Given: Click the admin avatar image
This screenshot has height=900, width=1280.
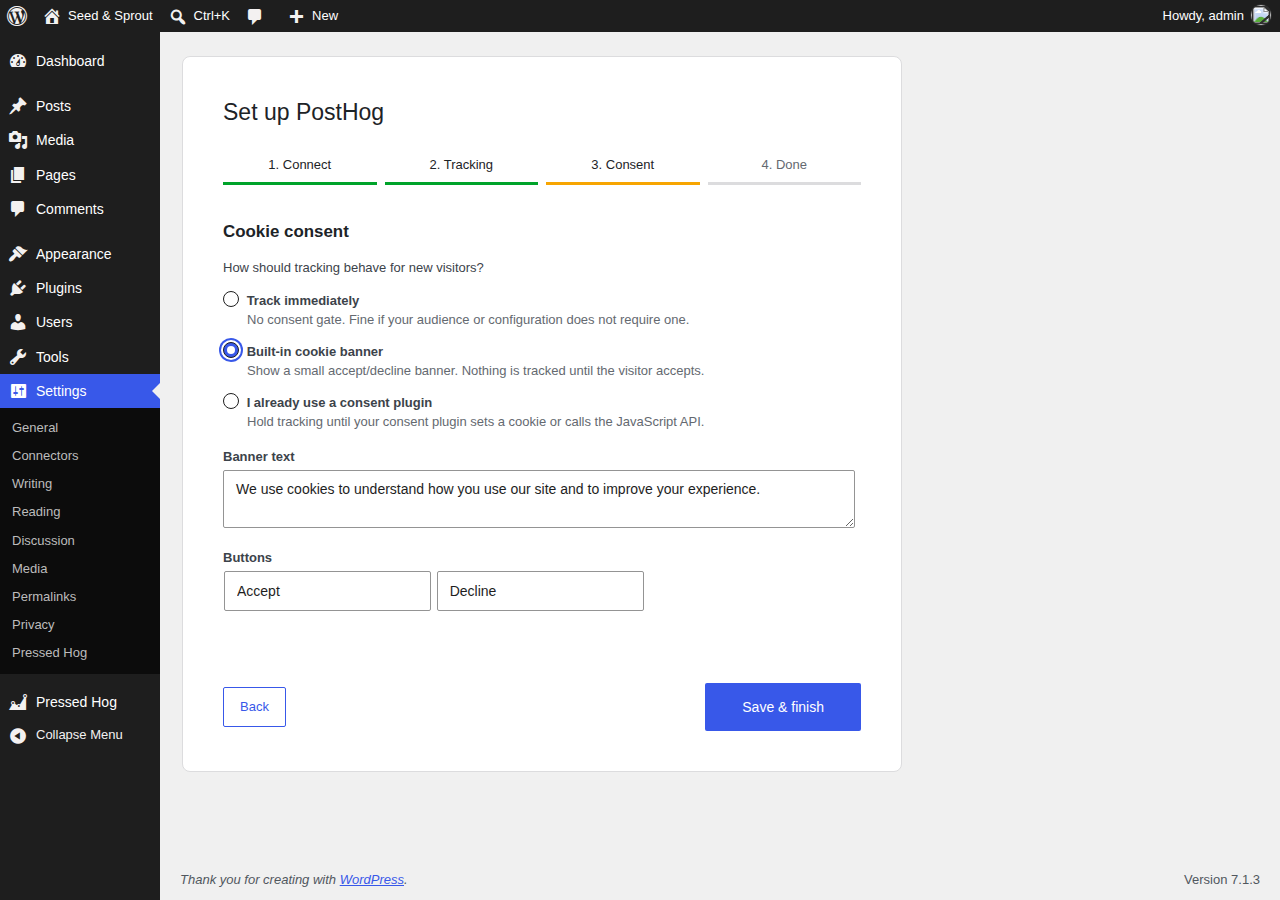Looking at the screenshot, I should point(1261,15).
